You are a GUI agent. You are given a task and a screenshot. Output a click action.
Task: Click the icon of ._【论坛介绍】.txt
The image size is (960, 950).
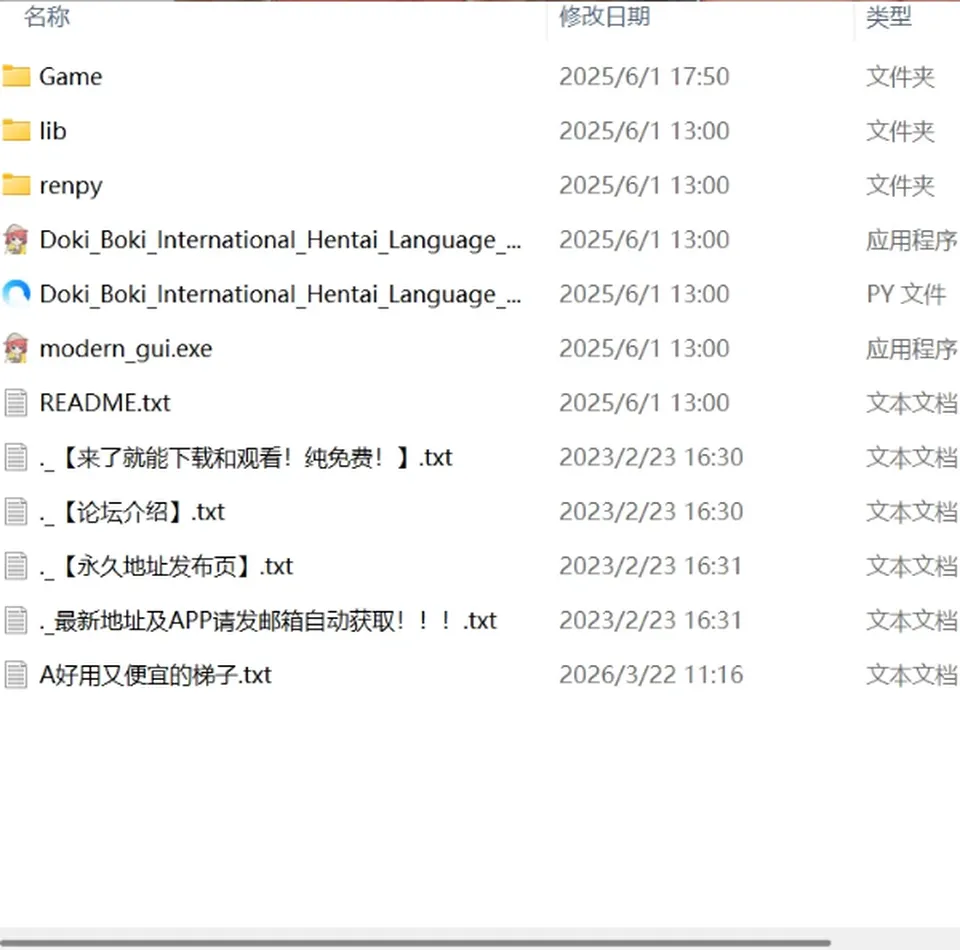pos(16,512)
